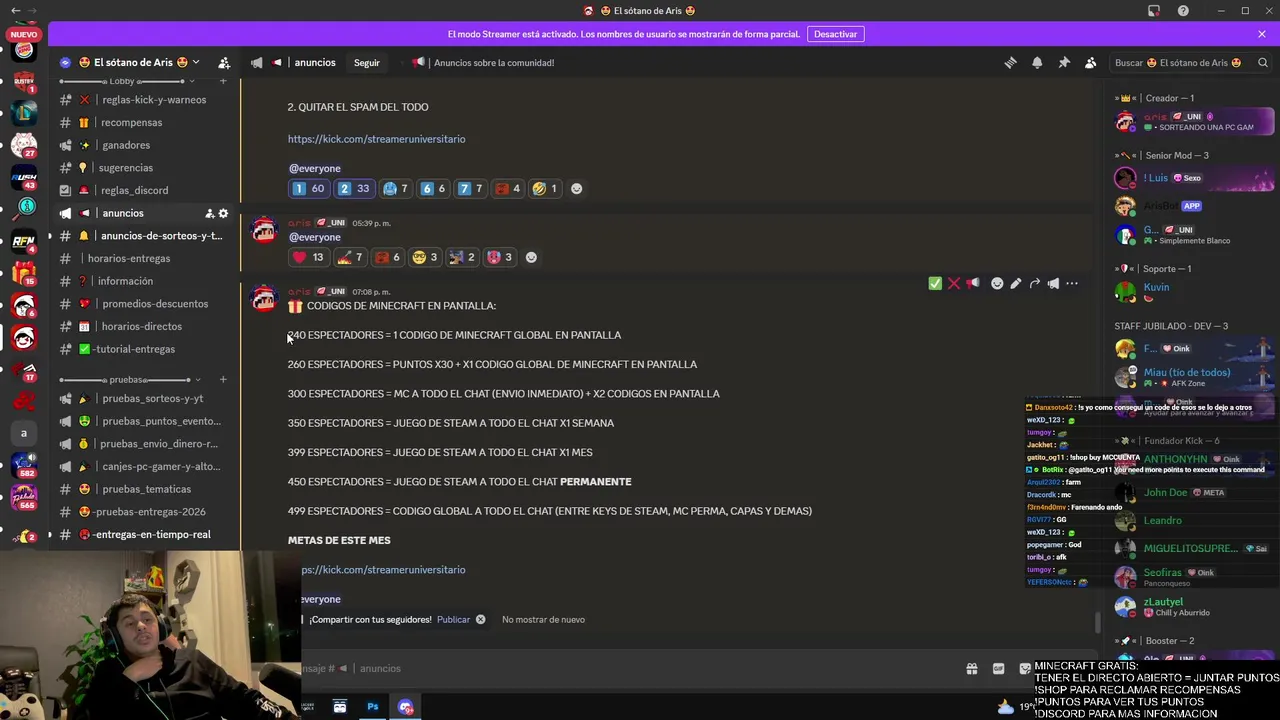The width and height of the screenshot is (1280, 720).
Task: Open gift box server with 15 badge
Action: [24, 273]
